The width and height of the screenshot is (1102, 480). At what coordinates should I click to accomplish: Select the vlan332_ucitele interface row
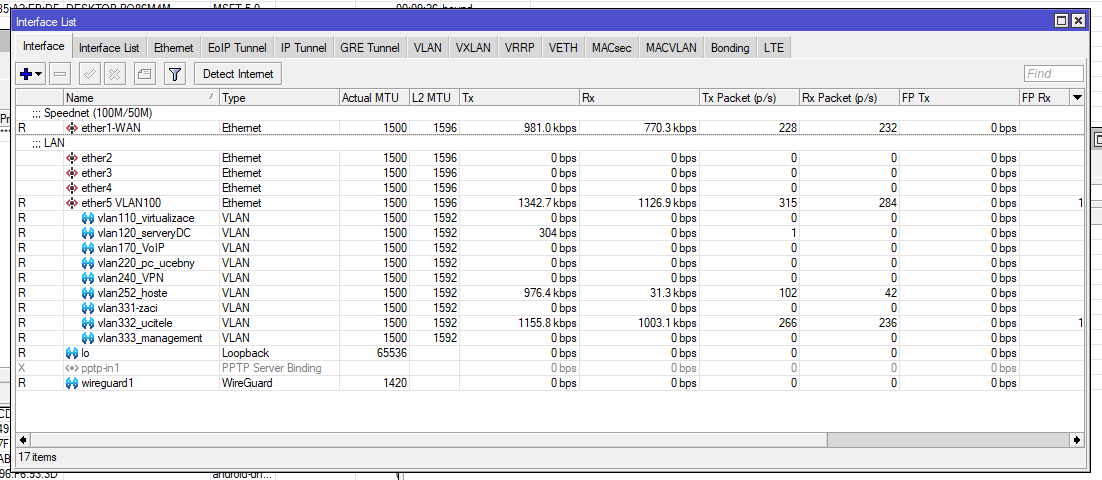tap(132, 323)
